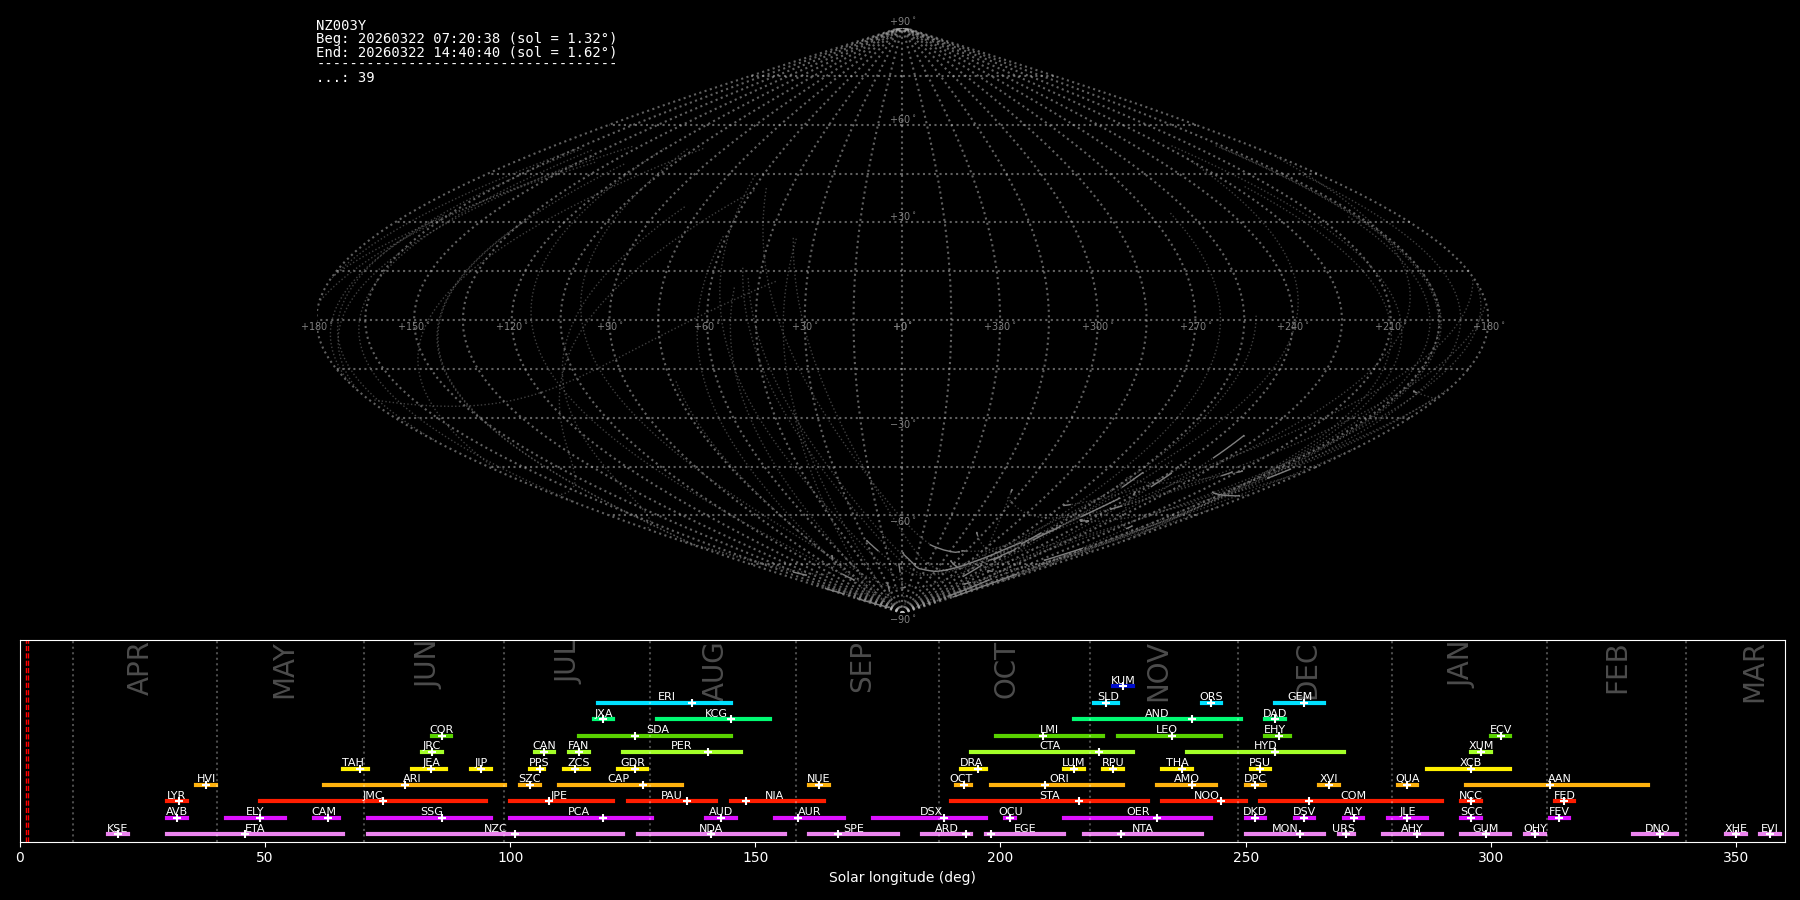Click the DAD shower label

[x=1274, y=714]
